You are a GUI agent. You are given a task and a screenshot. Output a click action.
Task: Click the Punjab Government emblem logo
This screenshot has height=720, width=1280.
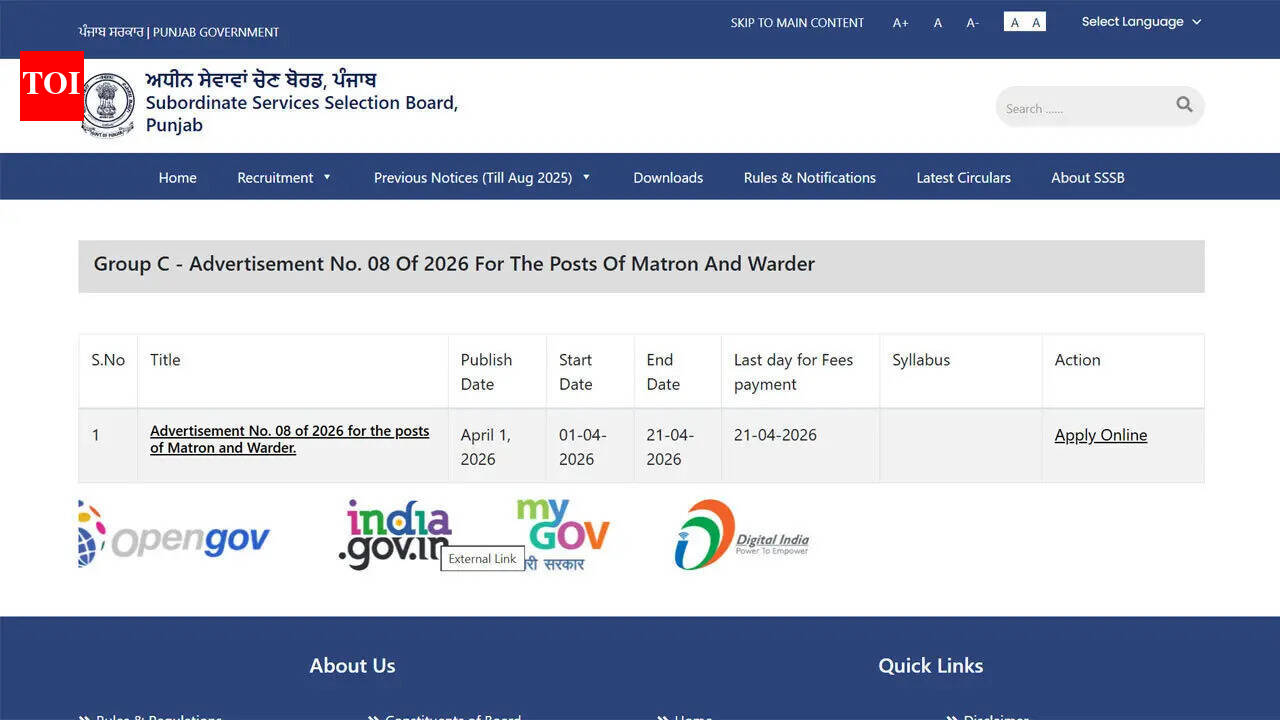tap(108, 104)
